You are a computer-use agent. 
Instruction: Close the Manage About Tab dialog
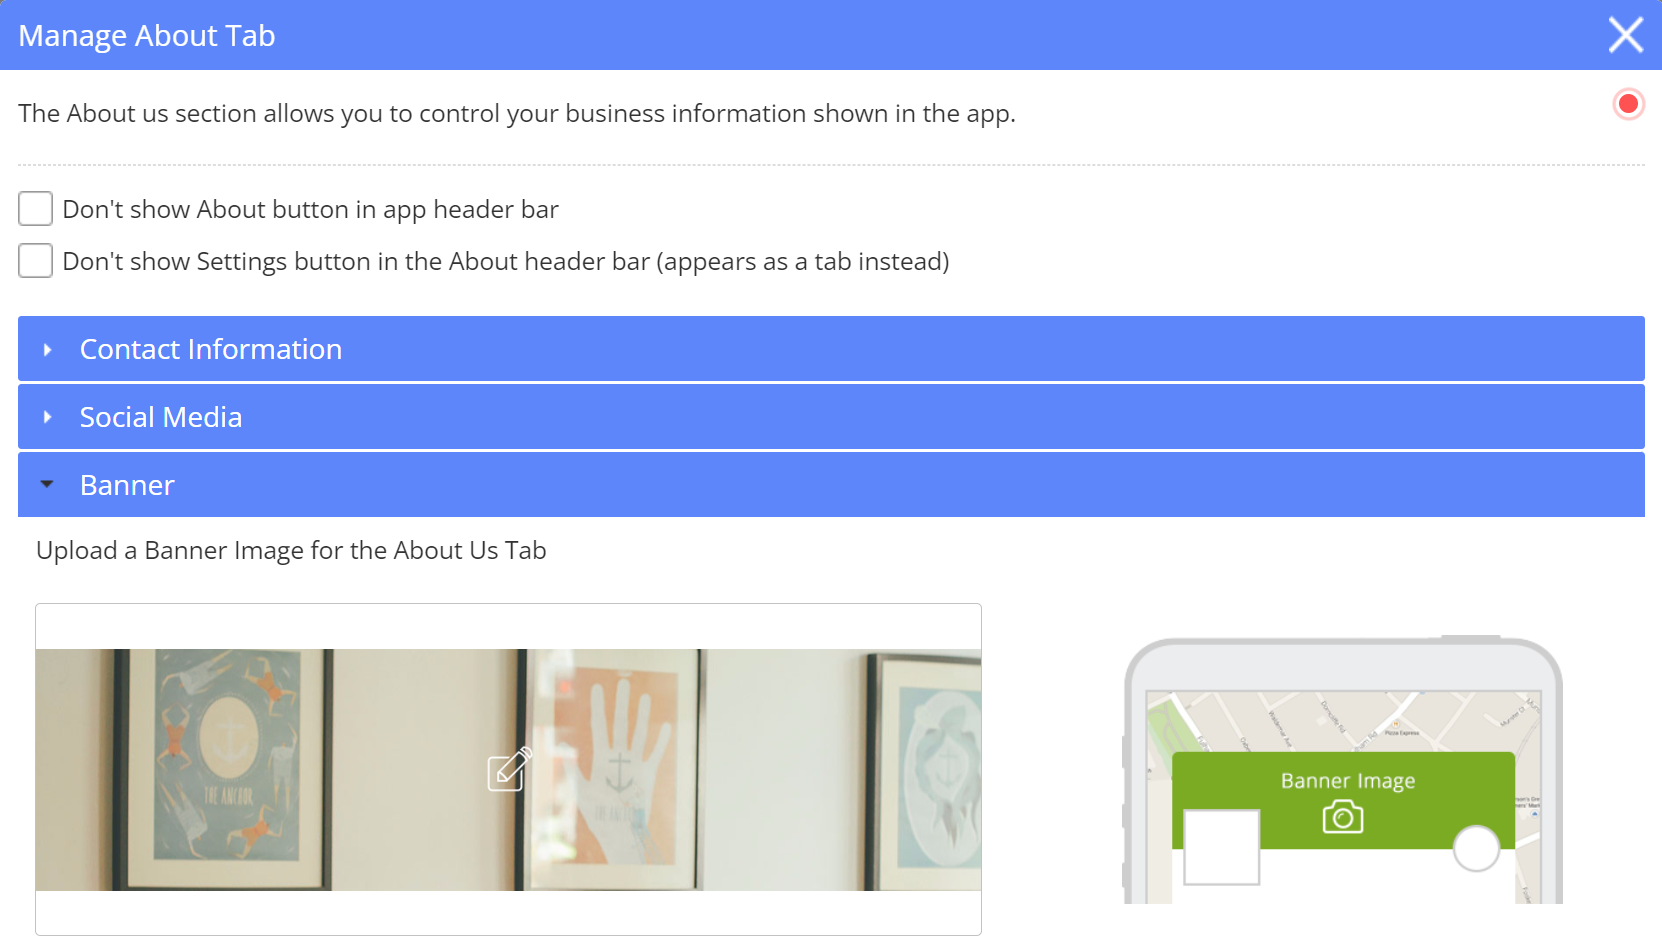1625,35
